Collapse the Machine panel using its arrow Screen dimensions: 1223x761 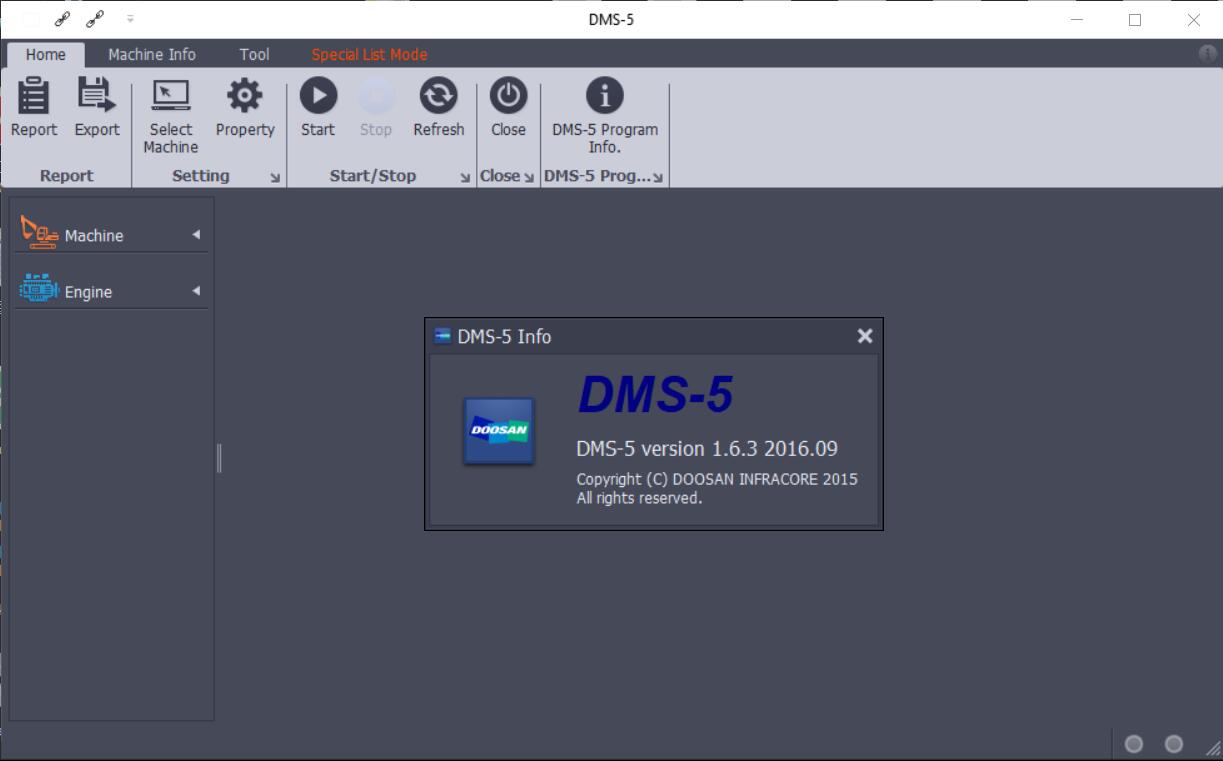tap(198, 234)
